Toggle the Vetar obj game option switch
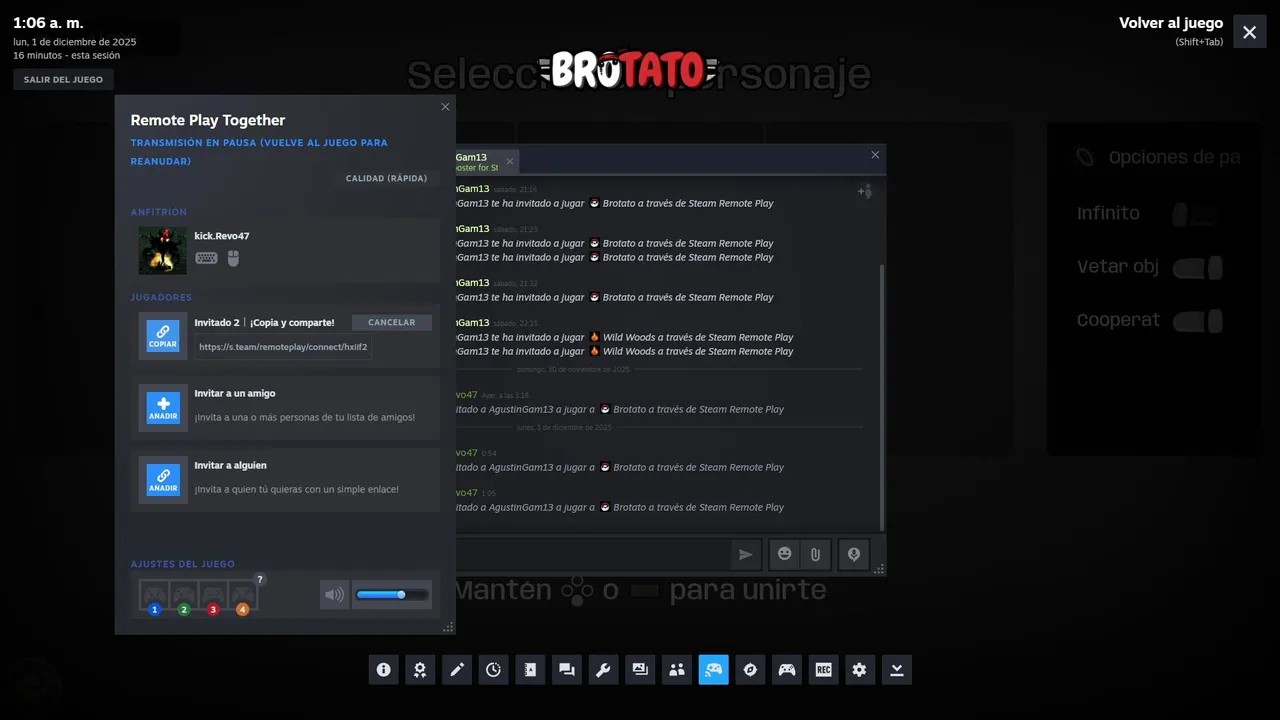The height and width of the screenshot is (720, 1280). 1197,267
